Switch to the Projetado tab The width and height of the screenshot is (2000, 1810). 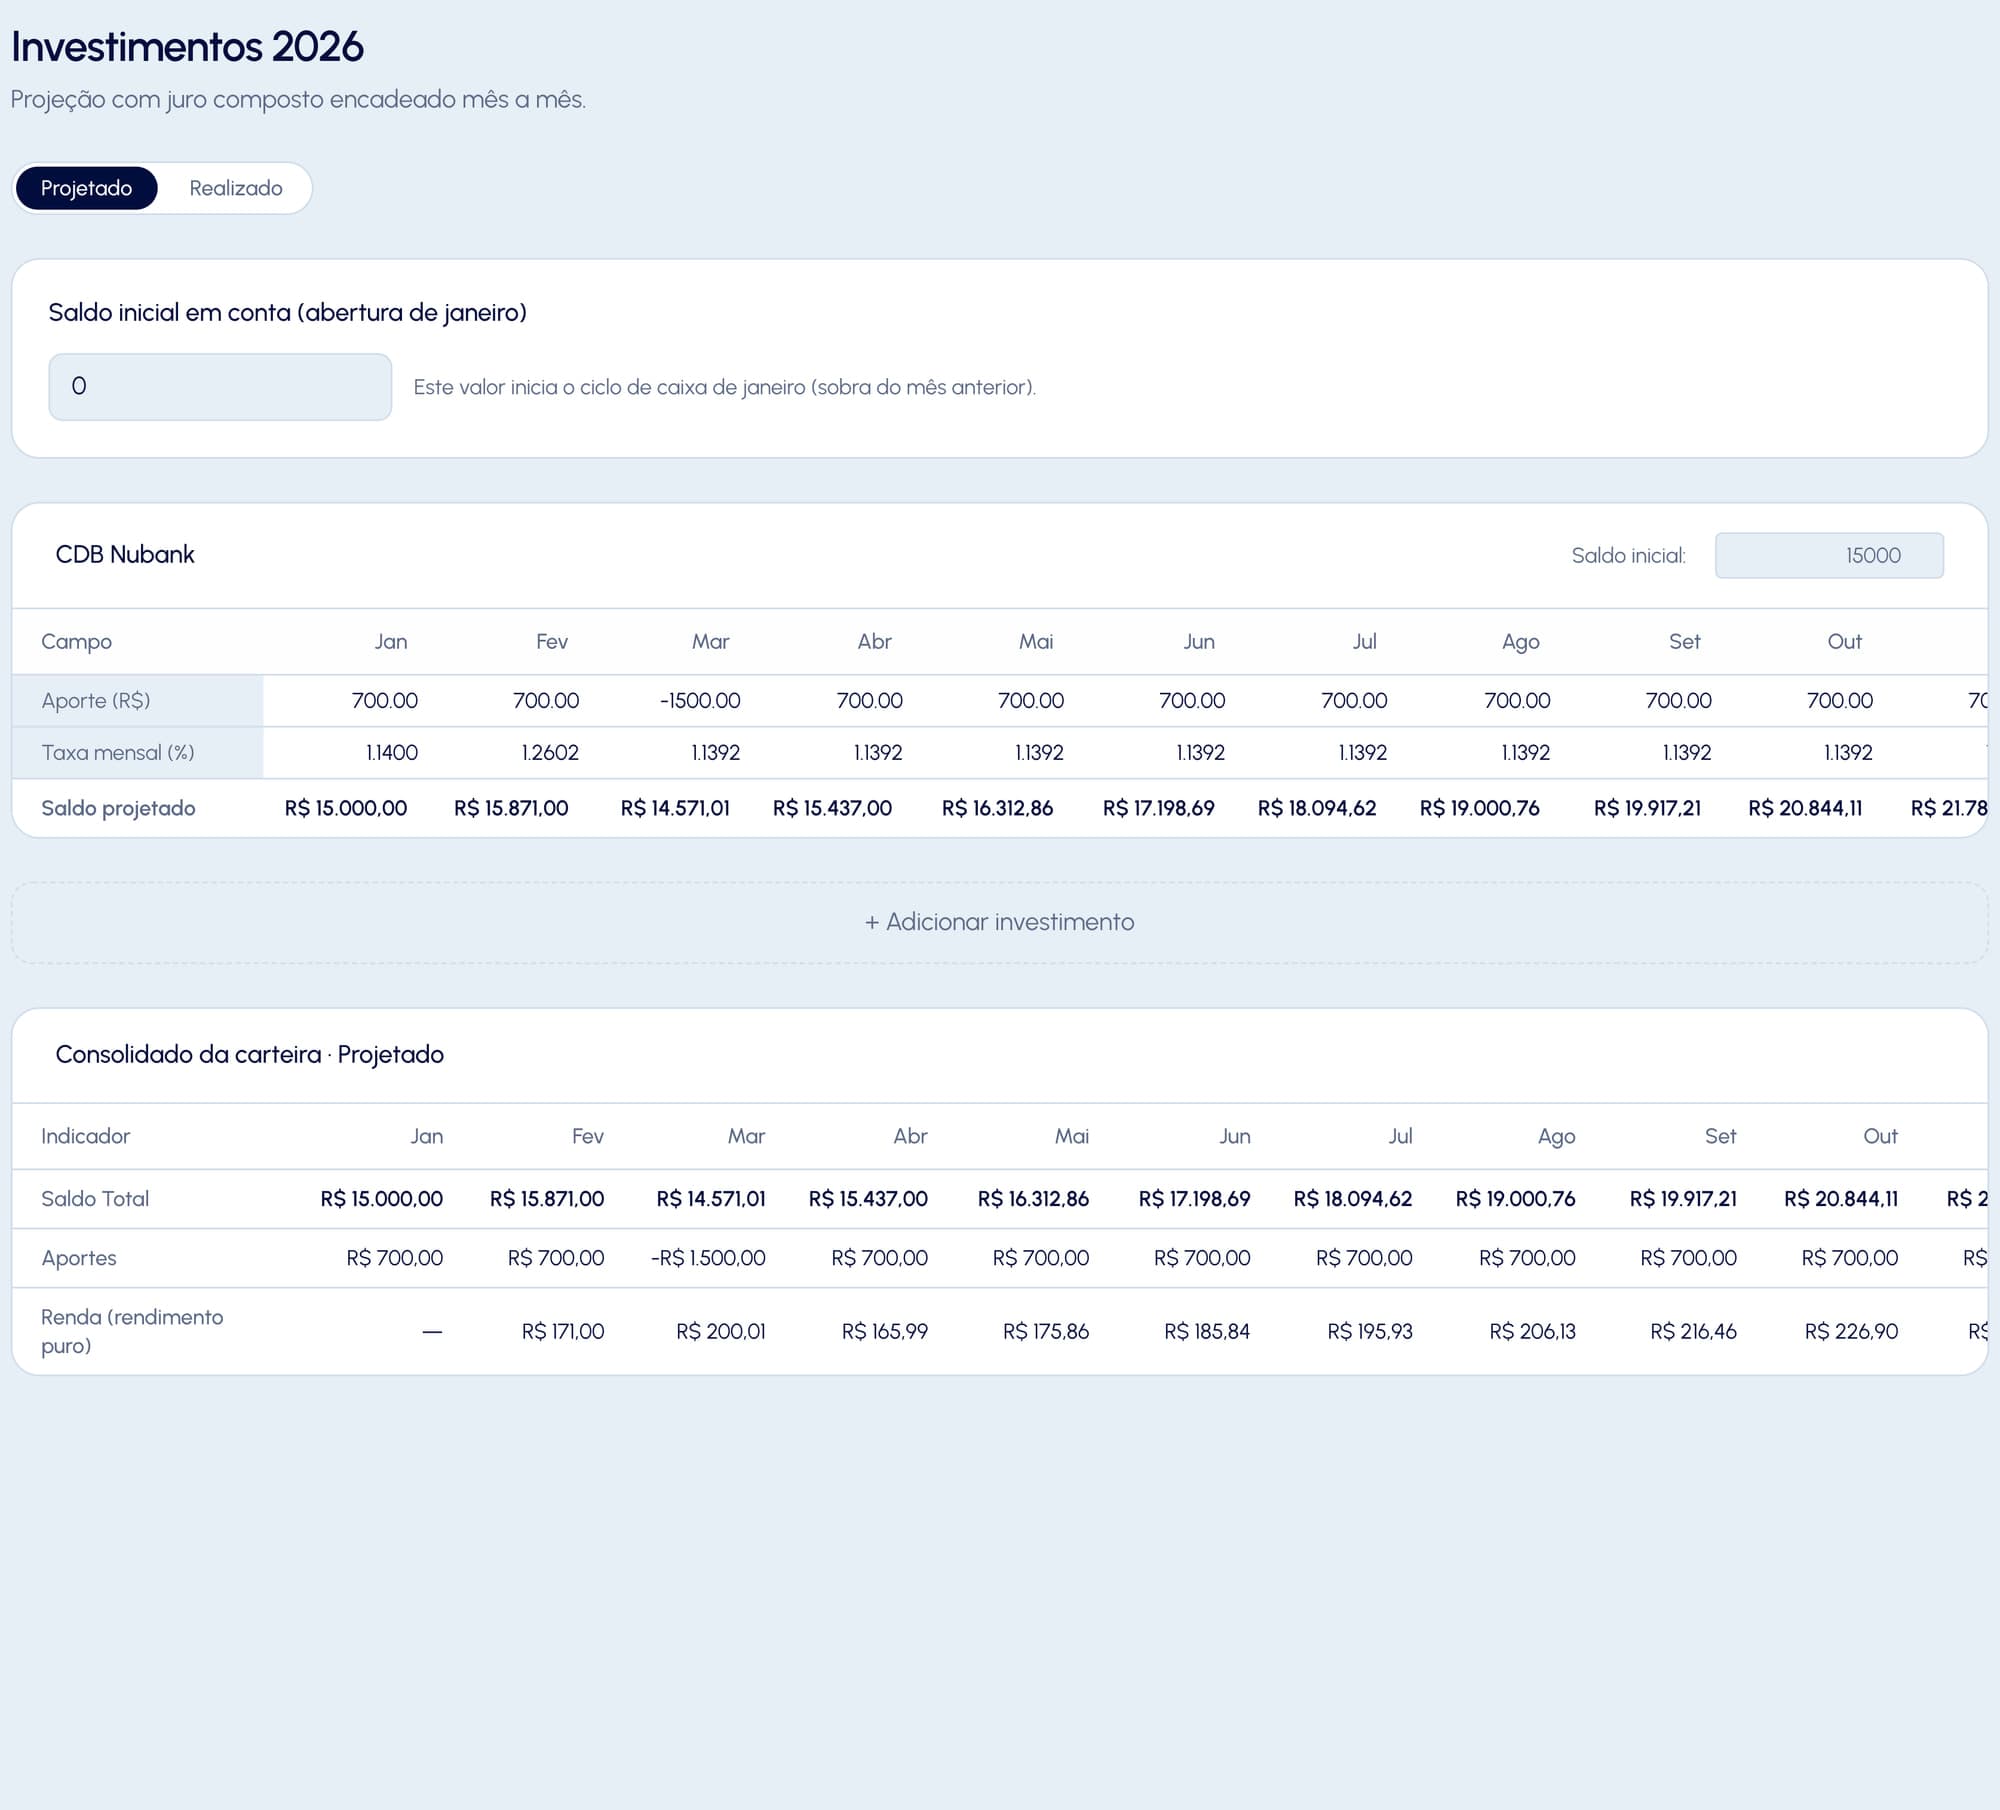(86, 188)
